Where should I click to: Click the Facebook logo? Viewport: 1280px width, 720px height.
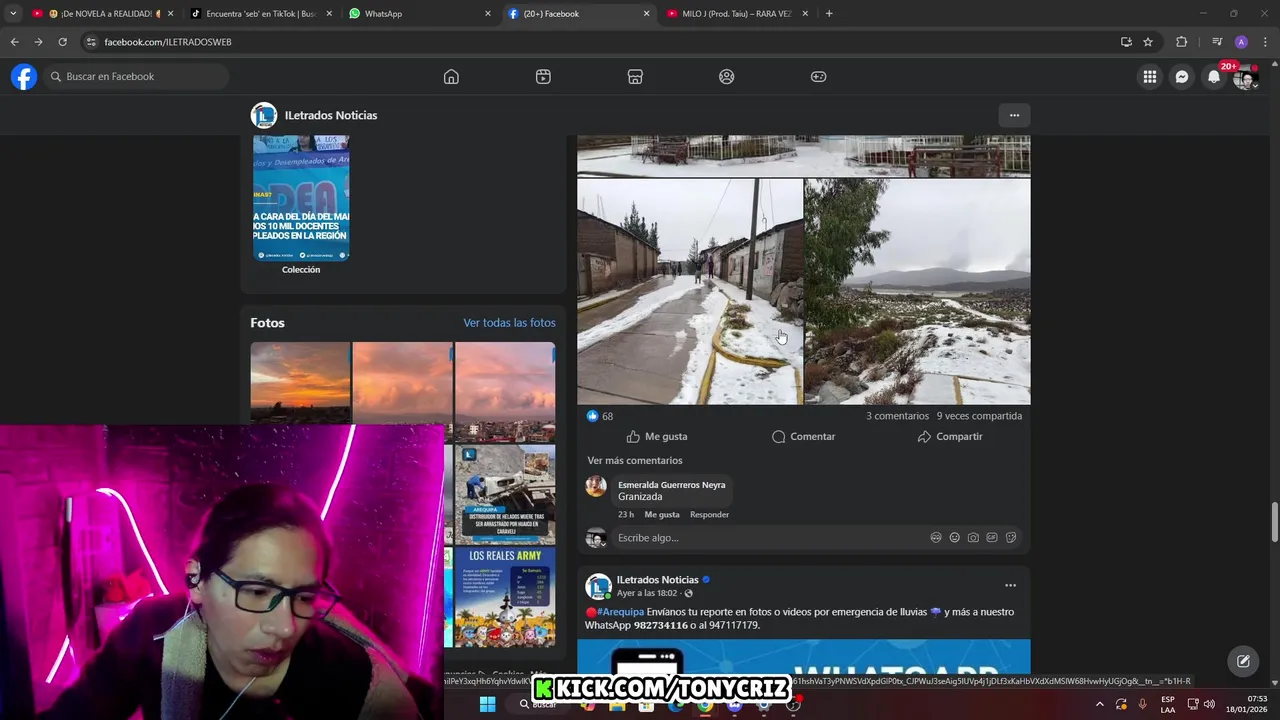[24, 77]
